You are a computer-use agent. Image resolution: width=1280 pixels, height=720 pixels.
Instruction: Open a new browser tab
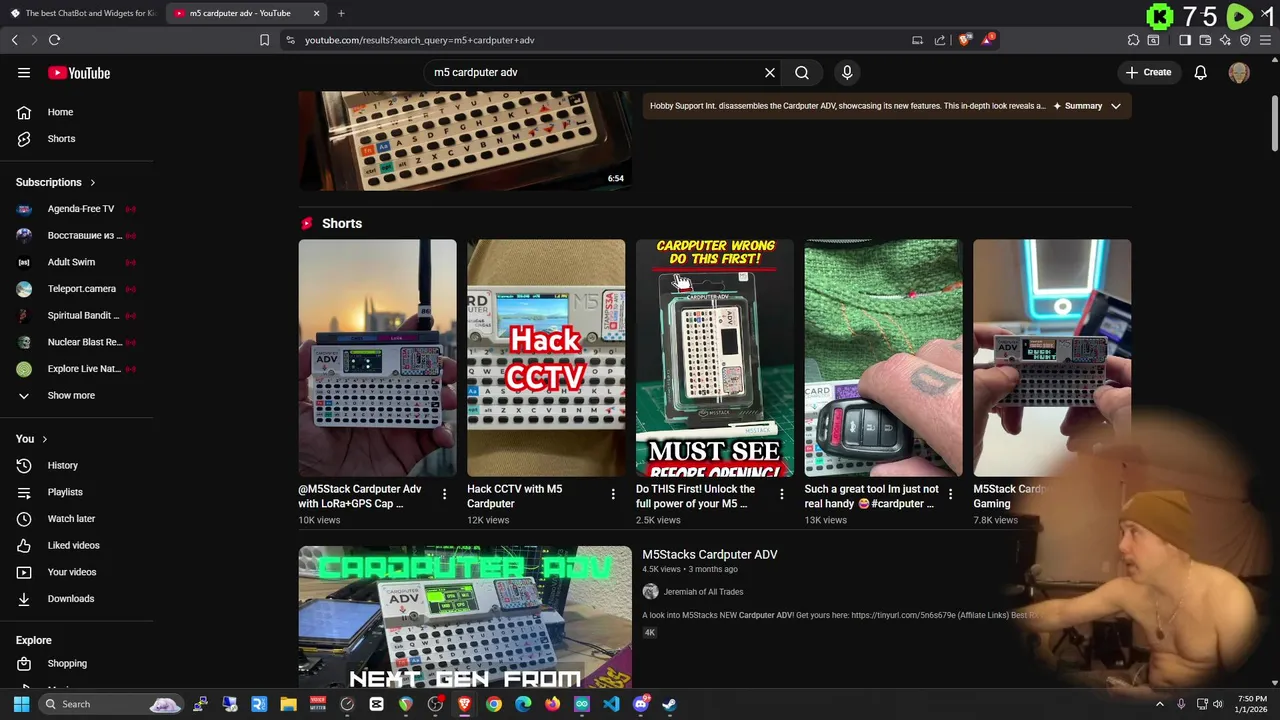pos(341,13)
